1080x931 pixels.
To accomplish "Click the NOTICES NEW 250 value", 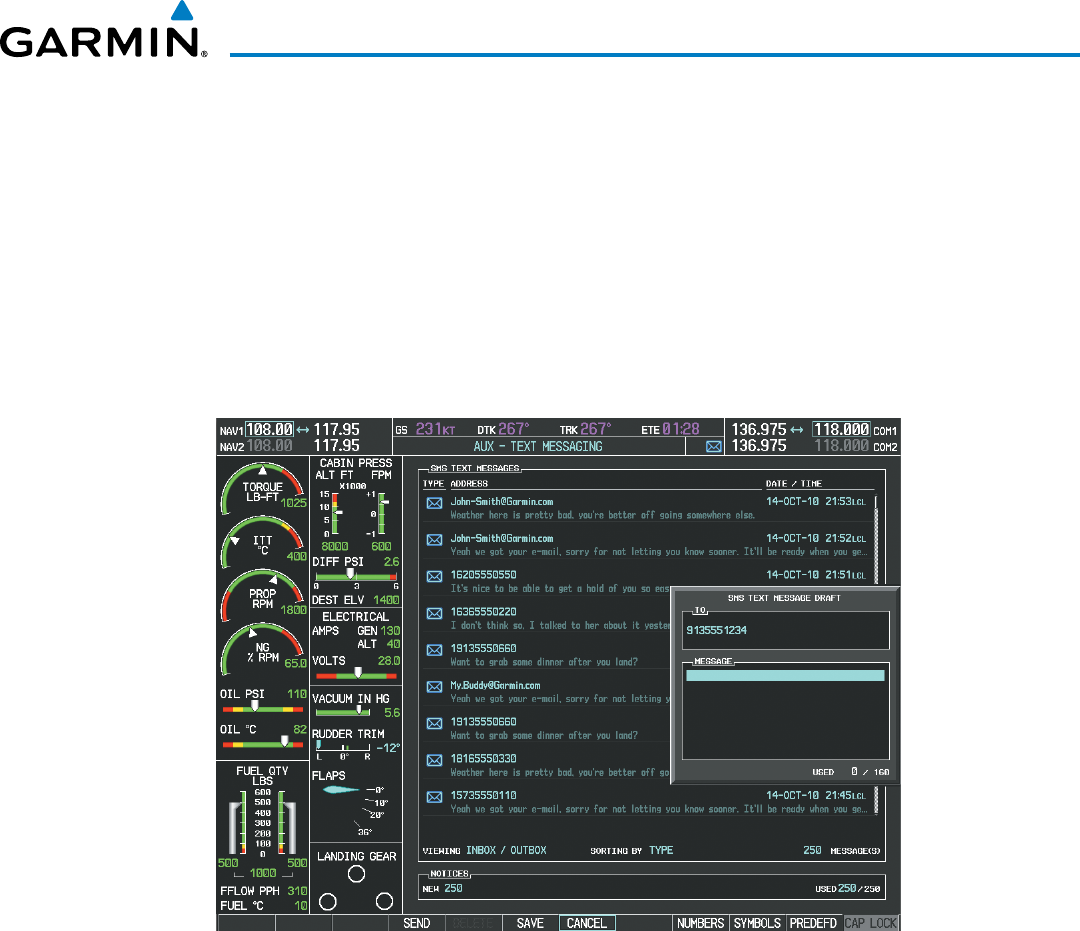I will (x=453, y=888).
